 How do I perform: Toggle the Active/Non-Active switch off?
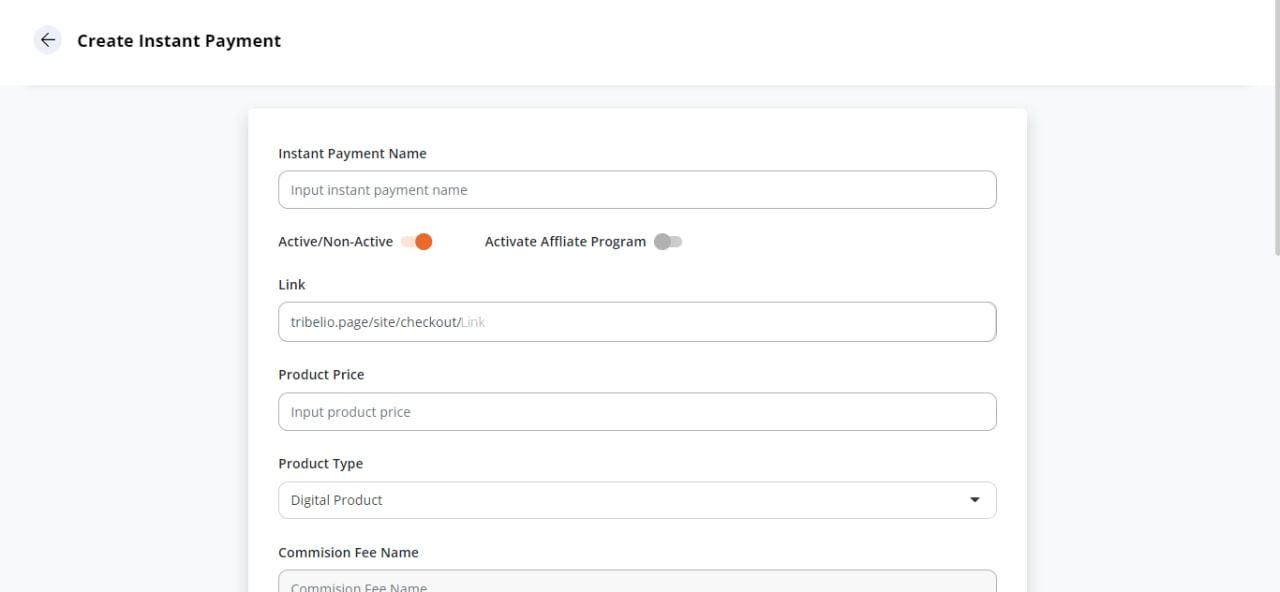[417, 242]
